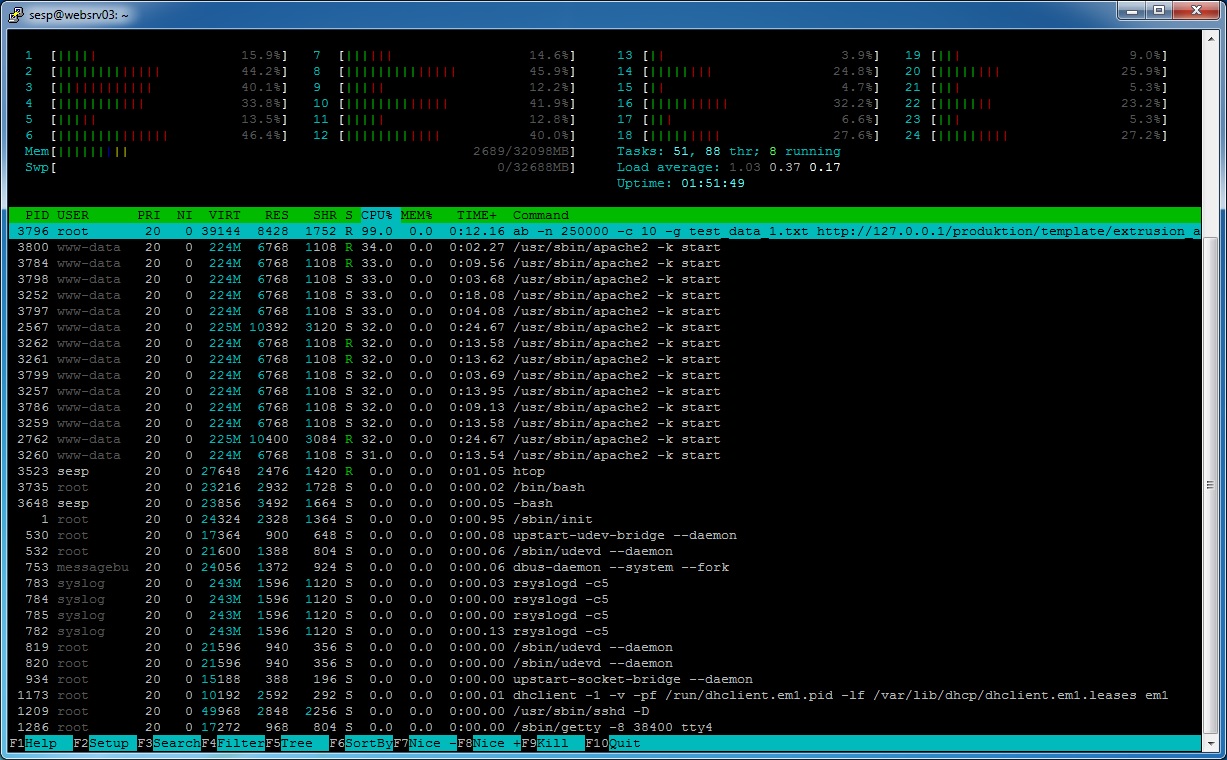
Task: Select the upstart-udev-bridge process row
Action: point(604,535)
